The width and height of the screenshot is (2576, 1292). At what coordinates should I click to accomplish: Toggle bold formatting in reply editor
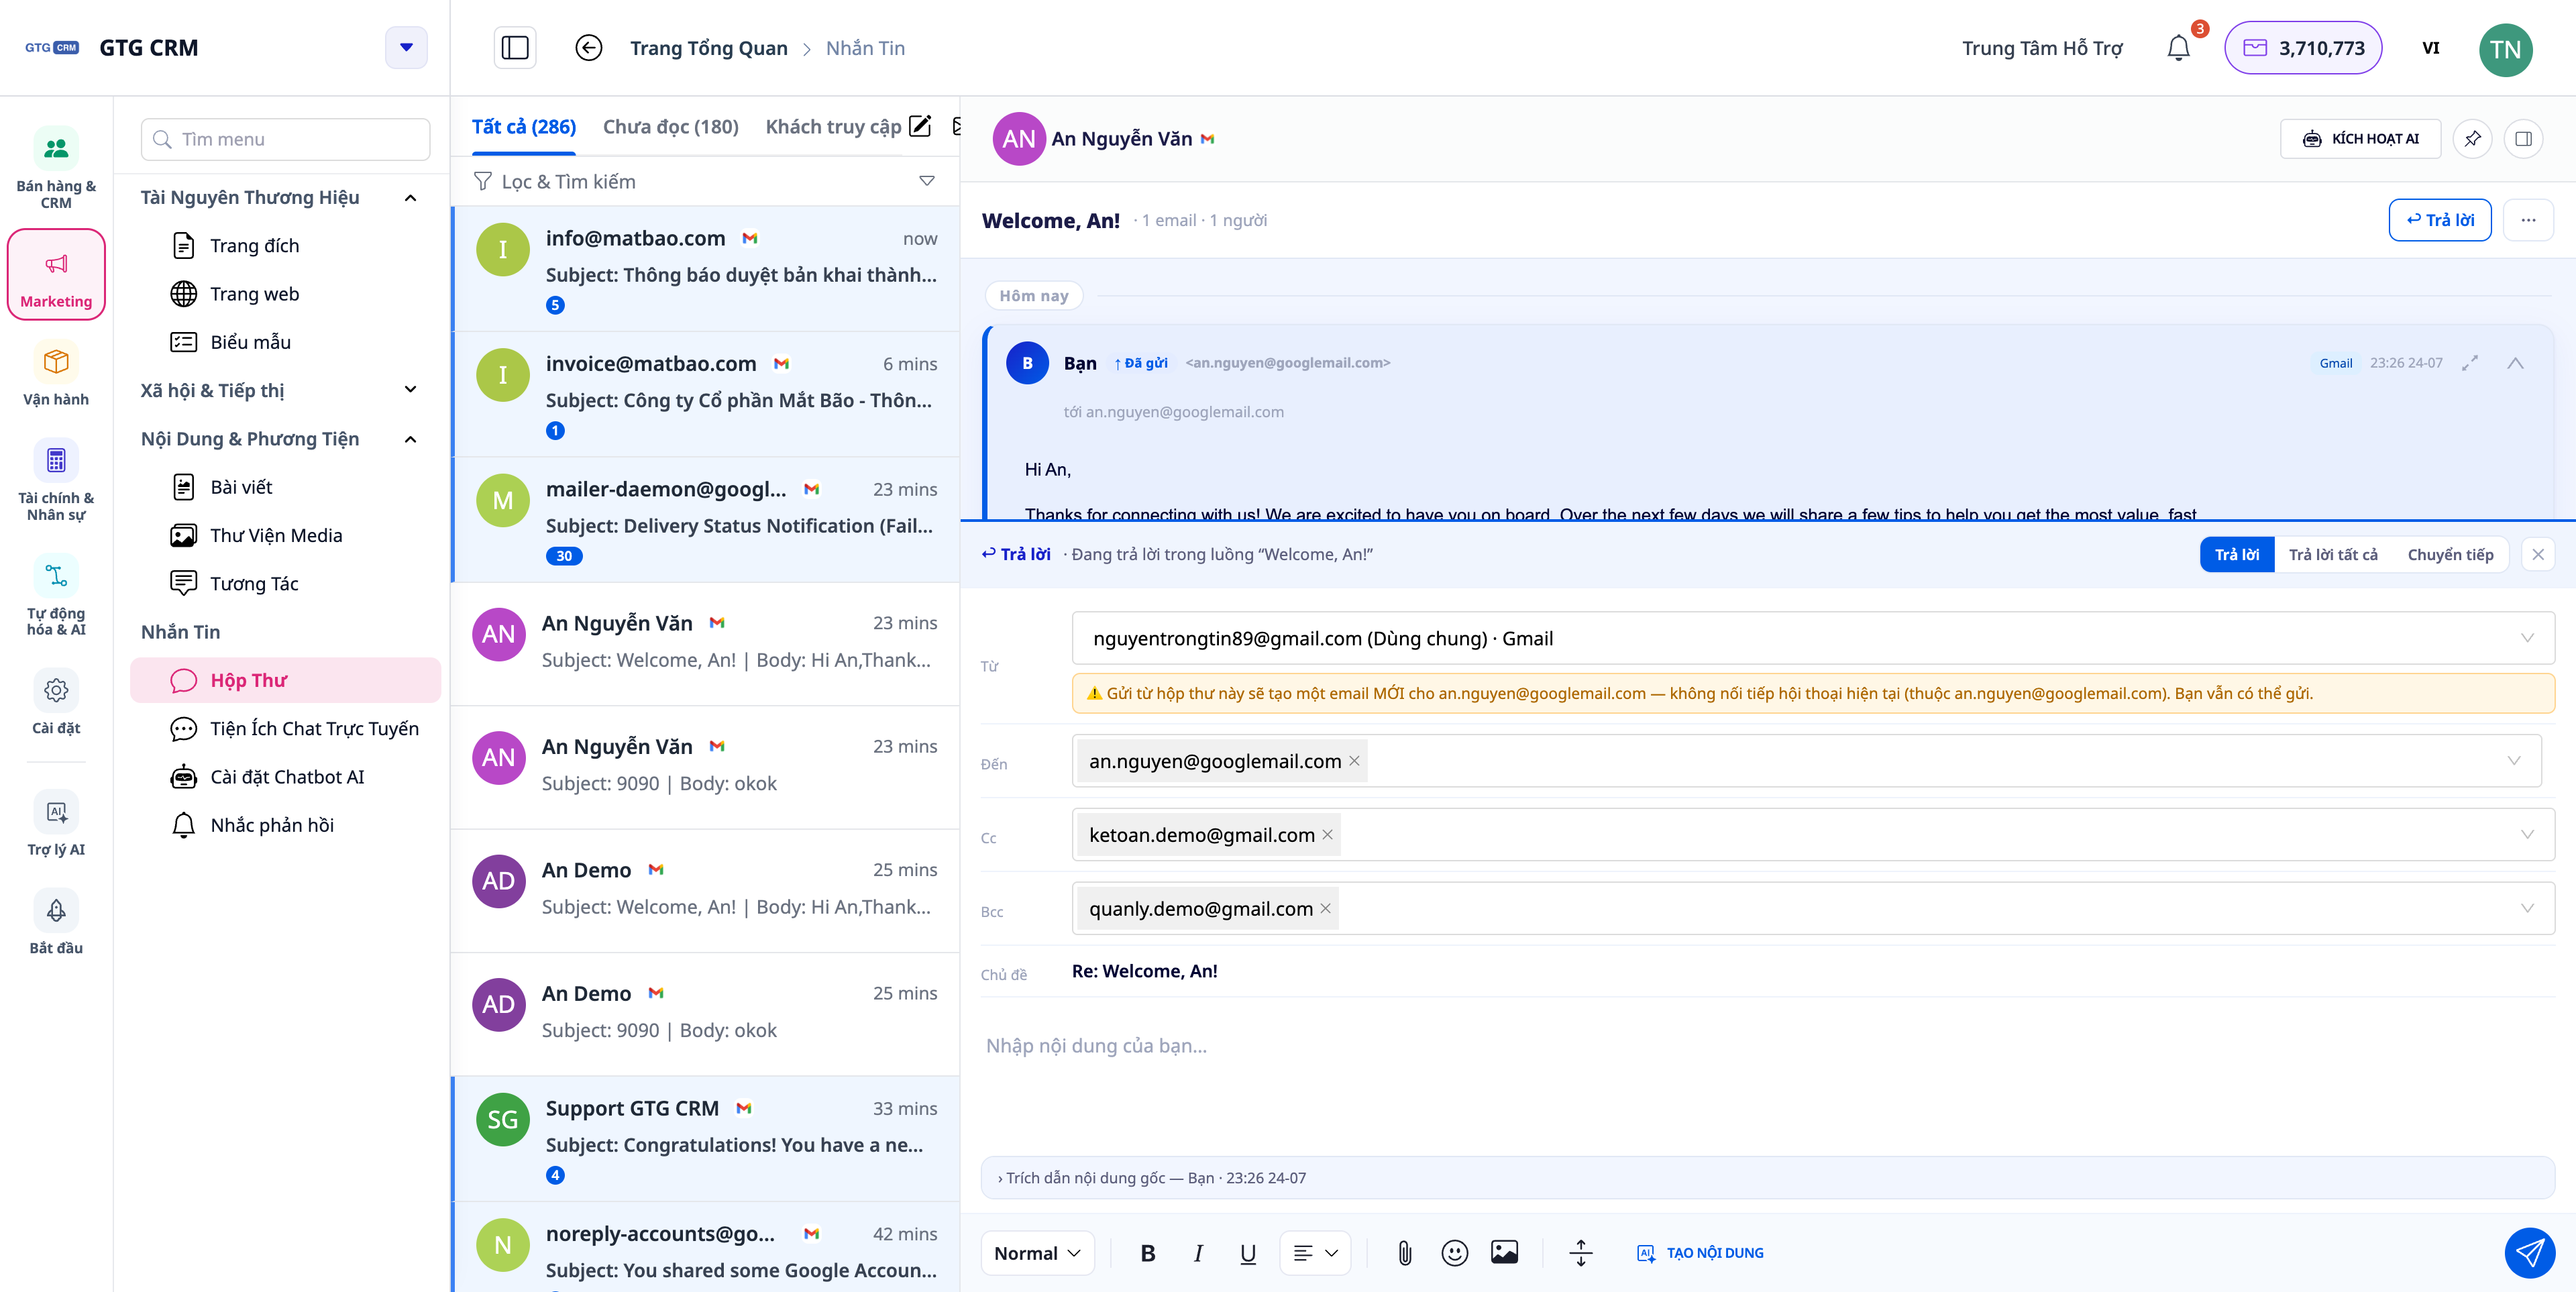point(1148,1253)
